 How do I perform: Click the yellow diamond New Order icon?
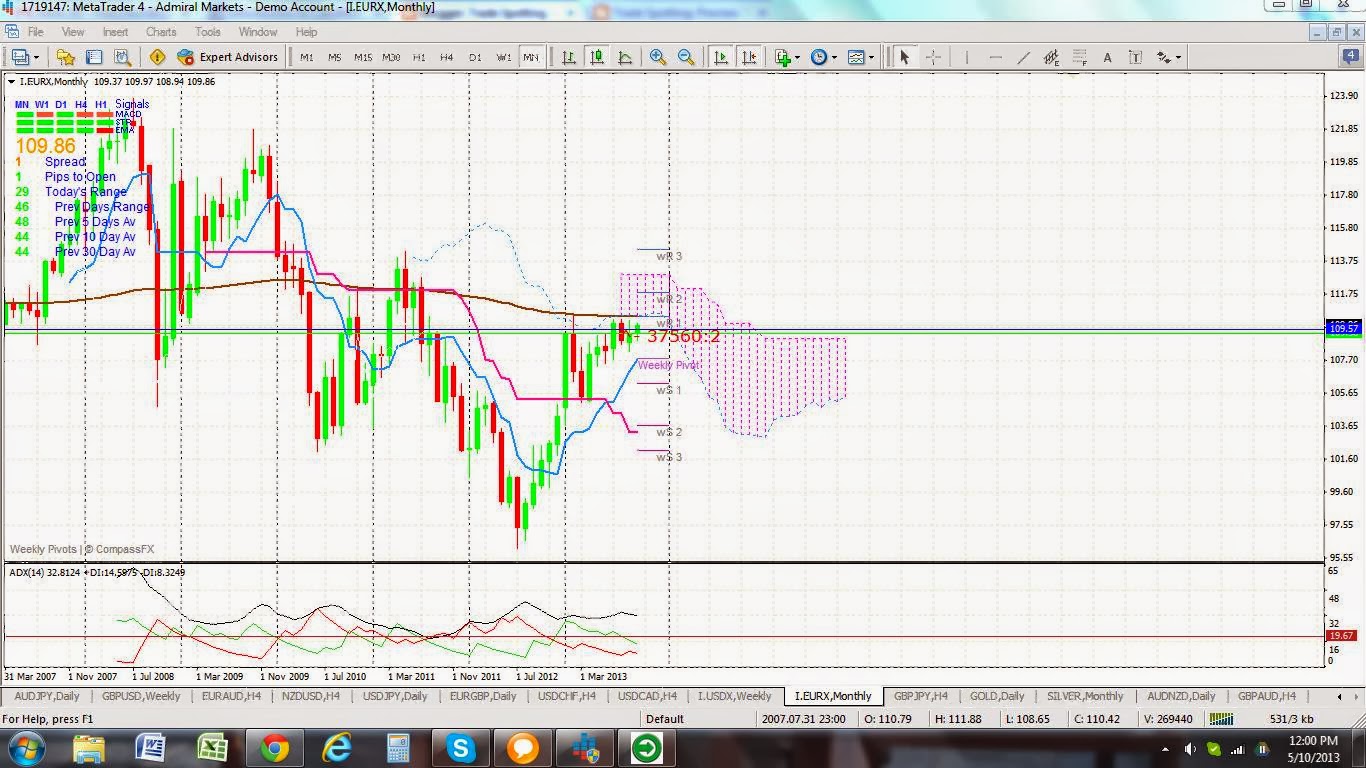[157, 57]
